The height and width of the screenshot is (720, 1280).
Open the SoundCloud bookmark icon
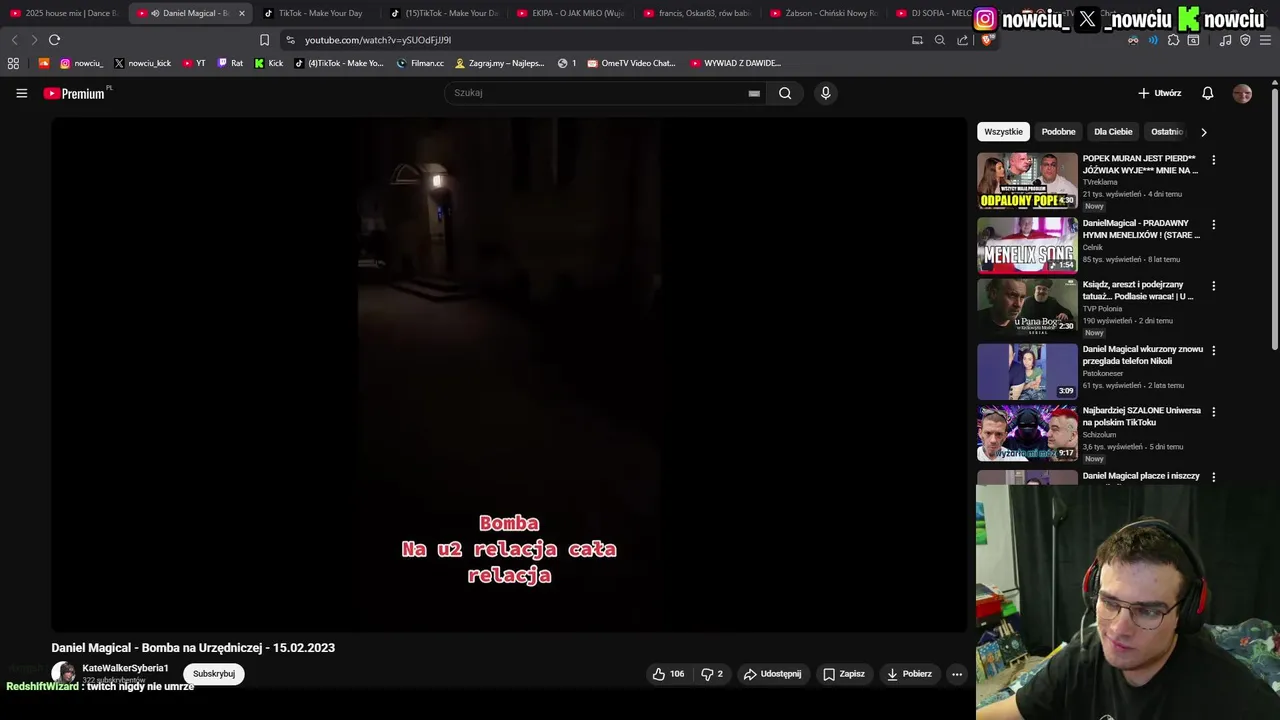click(43, 63)
